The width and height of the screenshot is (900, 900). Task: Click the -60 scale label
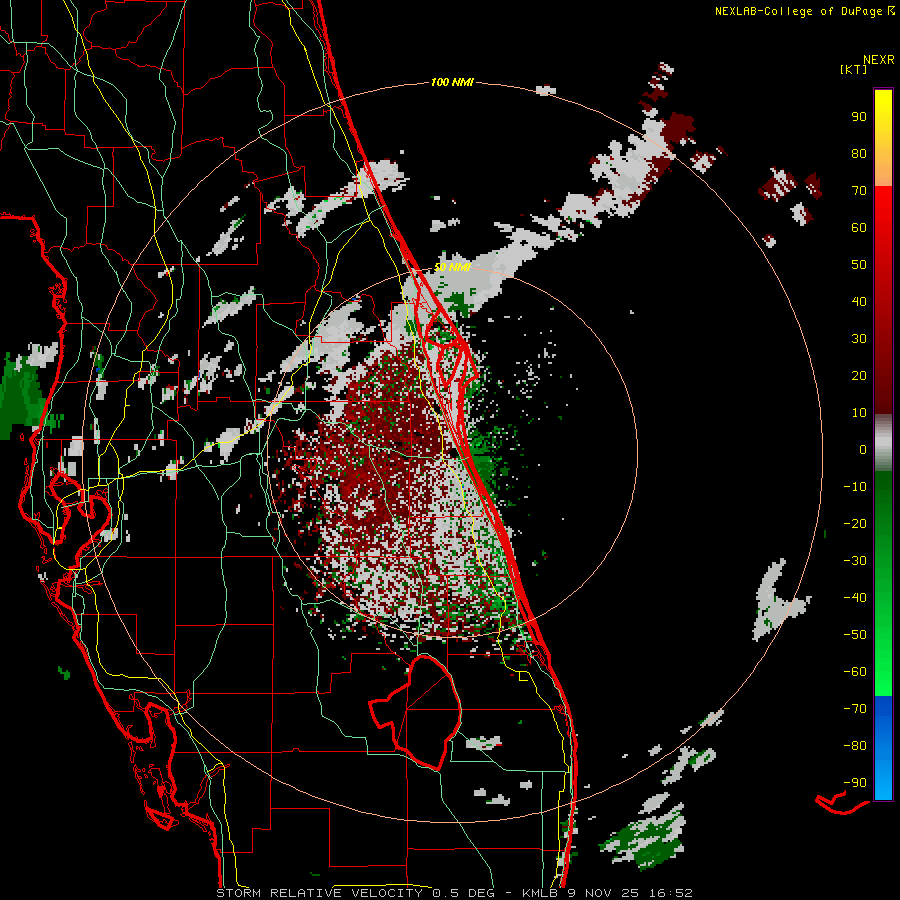(x=855, y=672)
